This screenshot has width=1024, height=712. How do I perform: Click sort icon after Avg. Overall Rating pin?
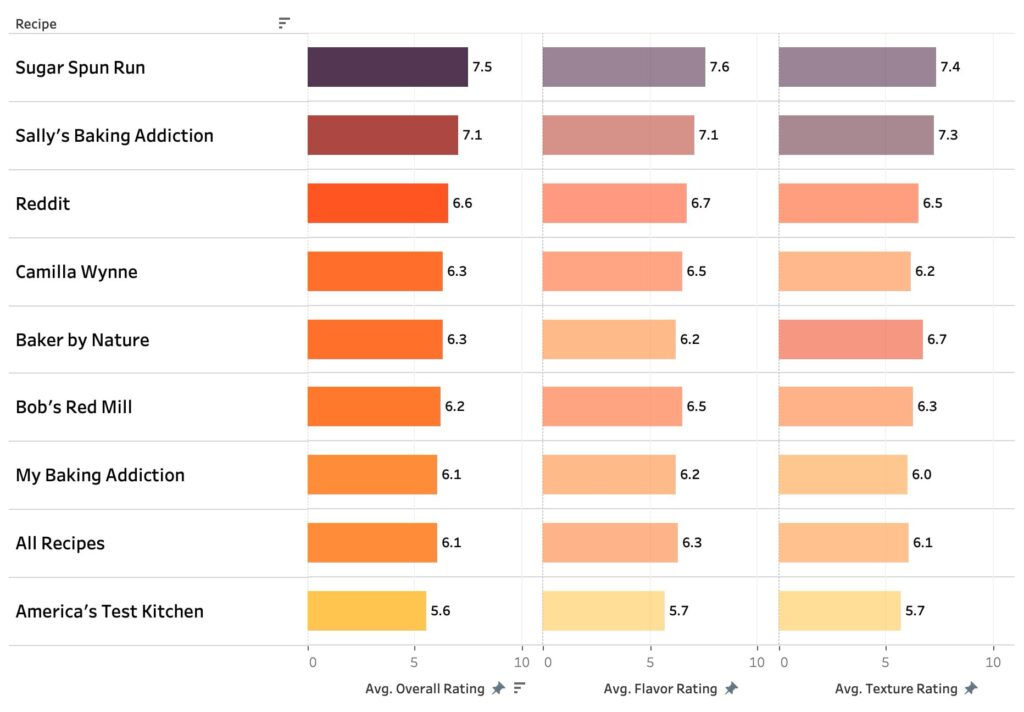pyautogui.click(x=519, y=688)
